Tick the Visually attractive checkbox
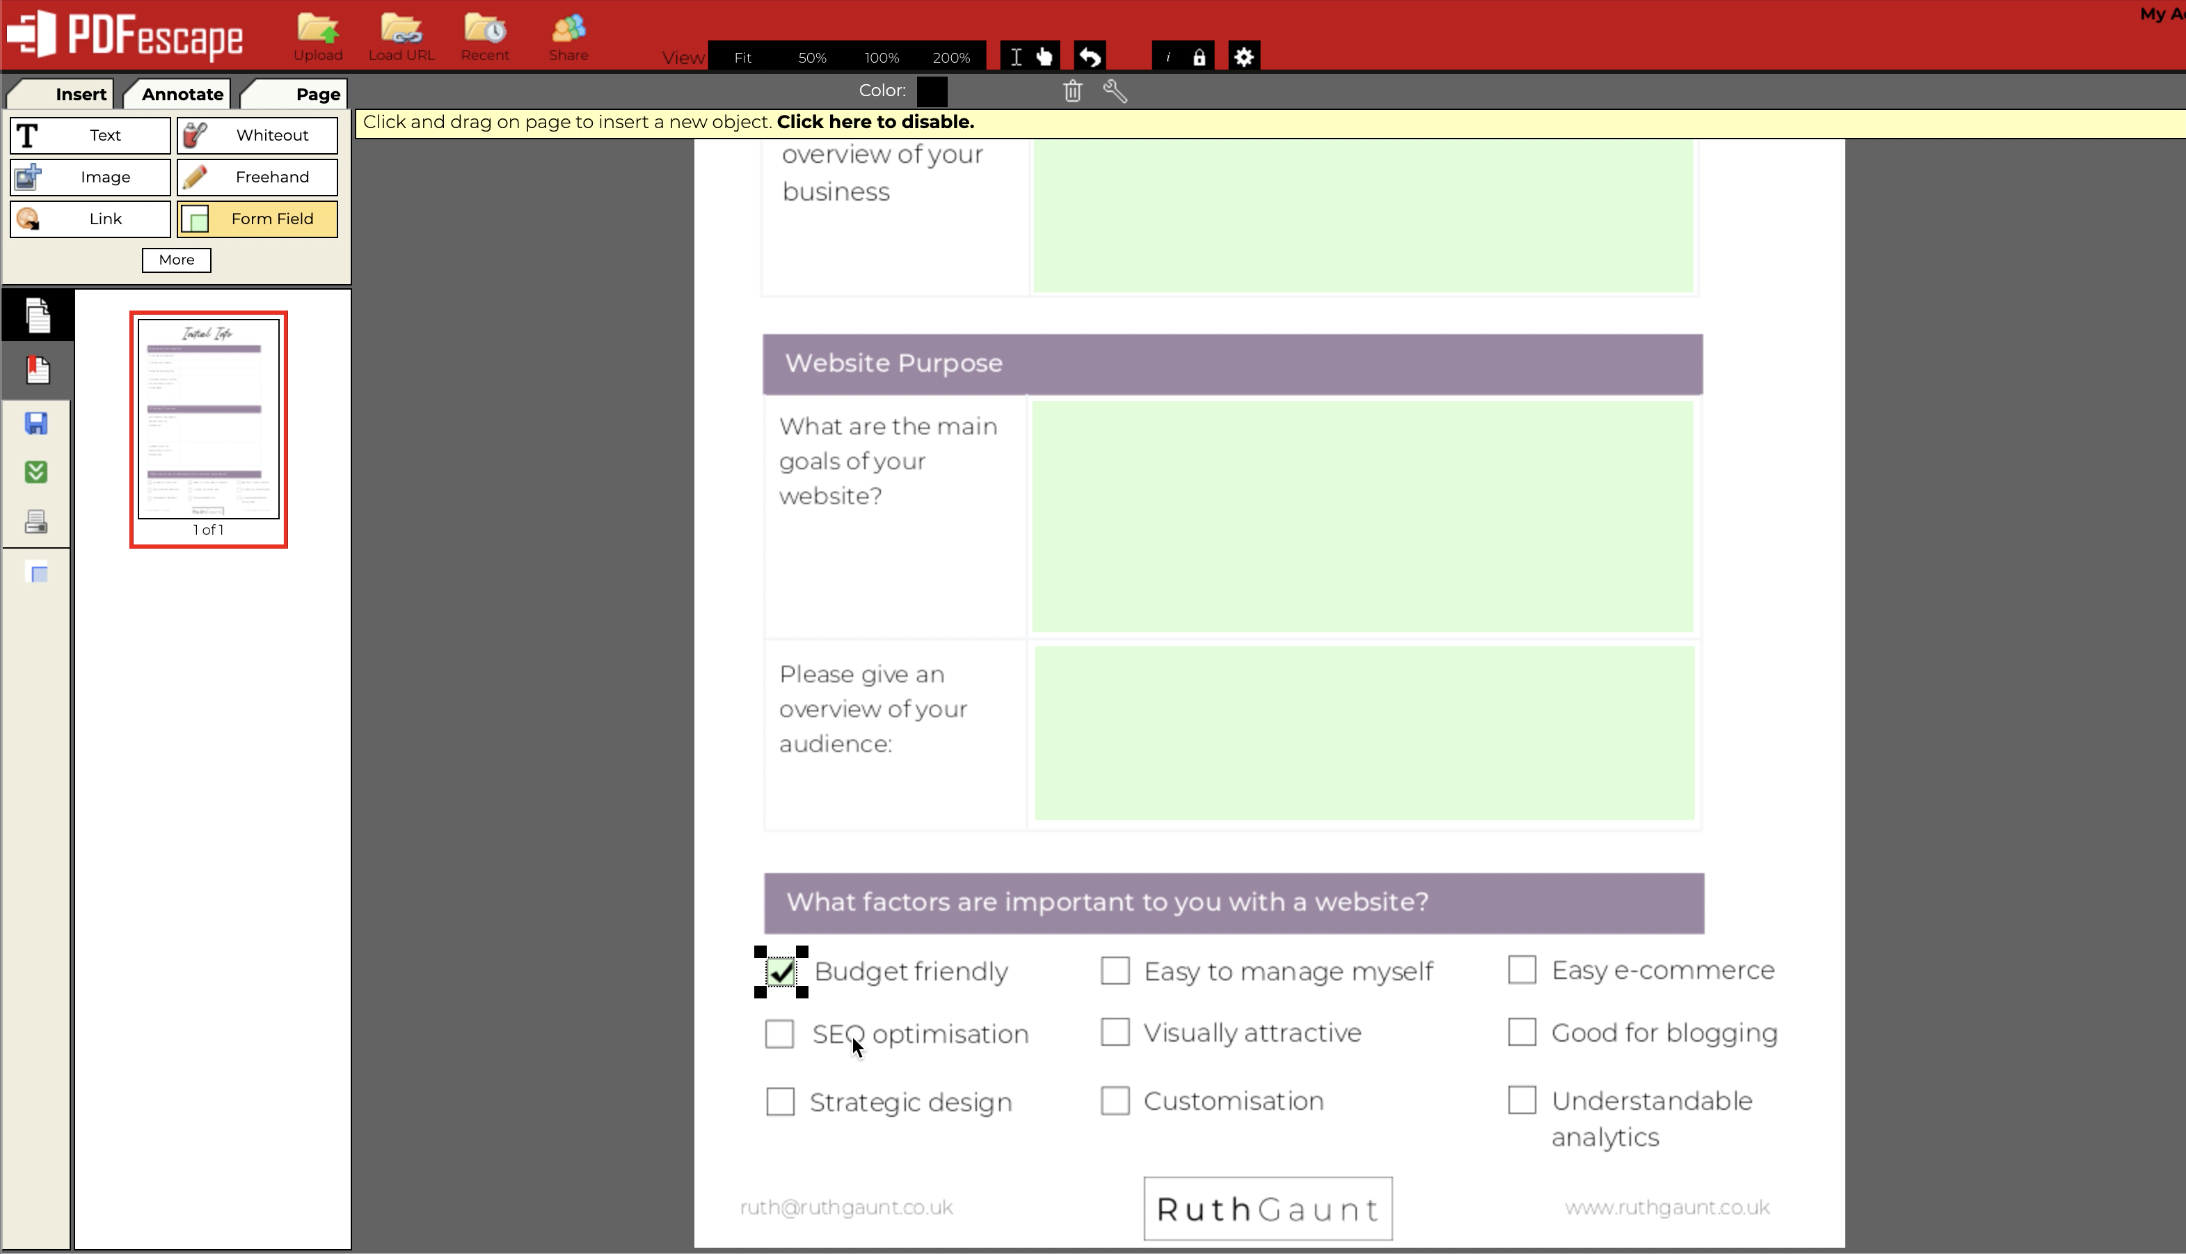Image resolution: width=2186 pixels, height=1254 pixels. point(1115,1032)
